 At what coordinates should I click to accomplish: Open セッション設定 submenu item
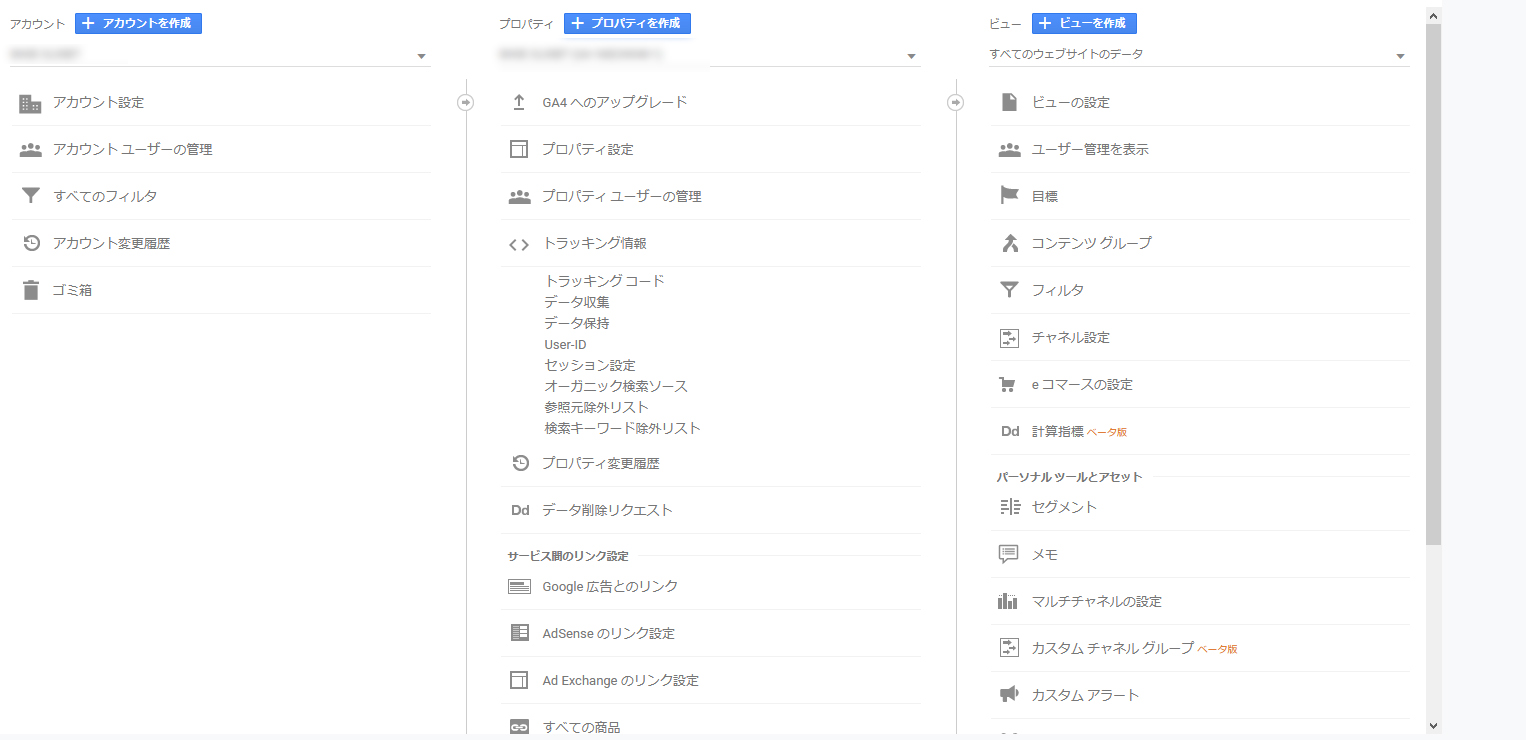[590, 365]
